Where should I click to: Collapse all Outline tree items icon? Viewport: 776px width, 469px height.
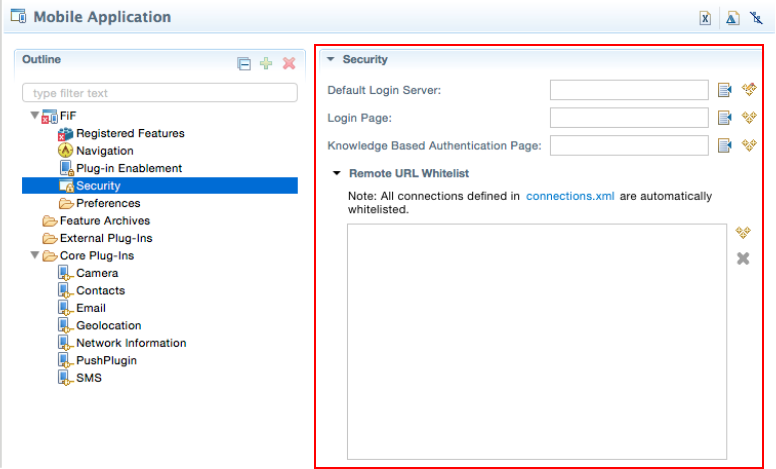[x=243, y=64]
